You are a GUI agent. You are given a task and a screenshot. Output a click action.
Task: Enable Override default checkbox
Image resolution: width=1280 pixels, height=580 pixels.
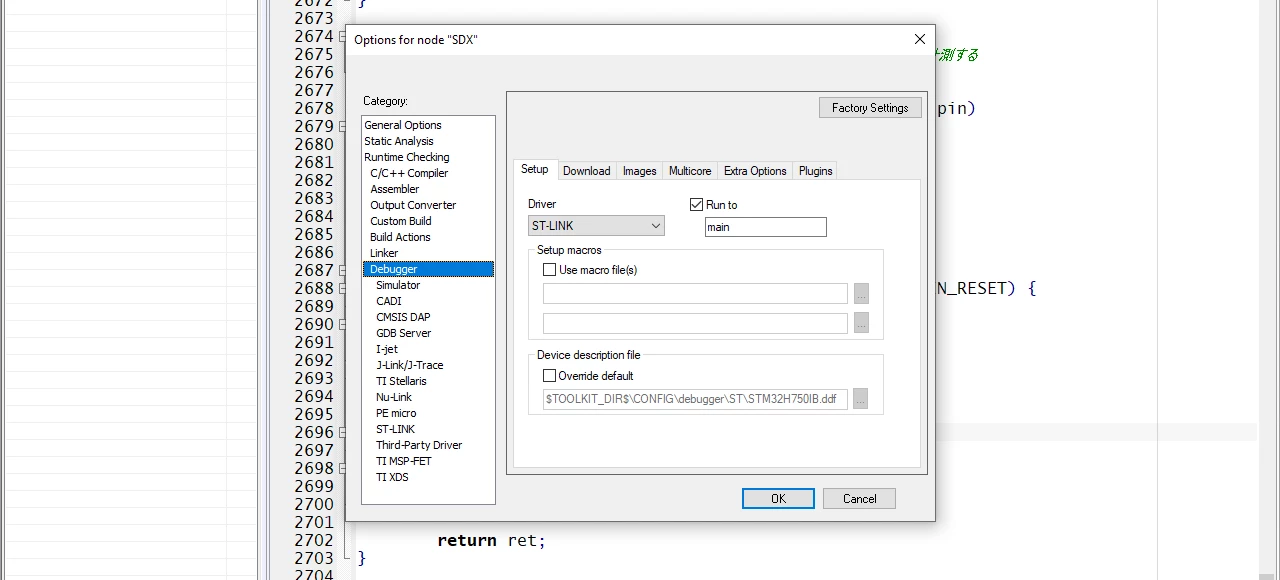pyautogui.click(x=549, y=375)
